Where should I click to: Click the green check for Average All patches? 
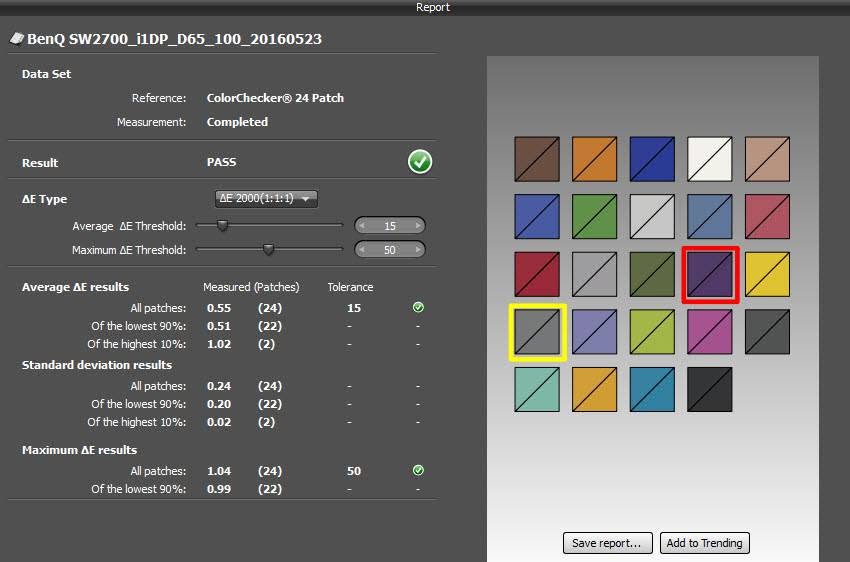(418, 307)
